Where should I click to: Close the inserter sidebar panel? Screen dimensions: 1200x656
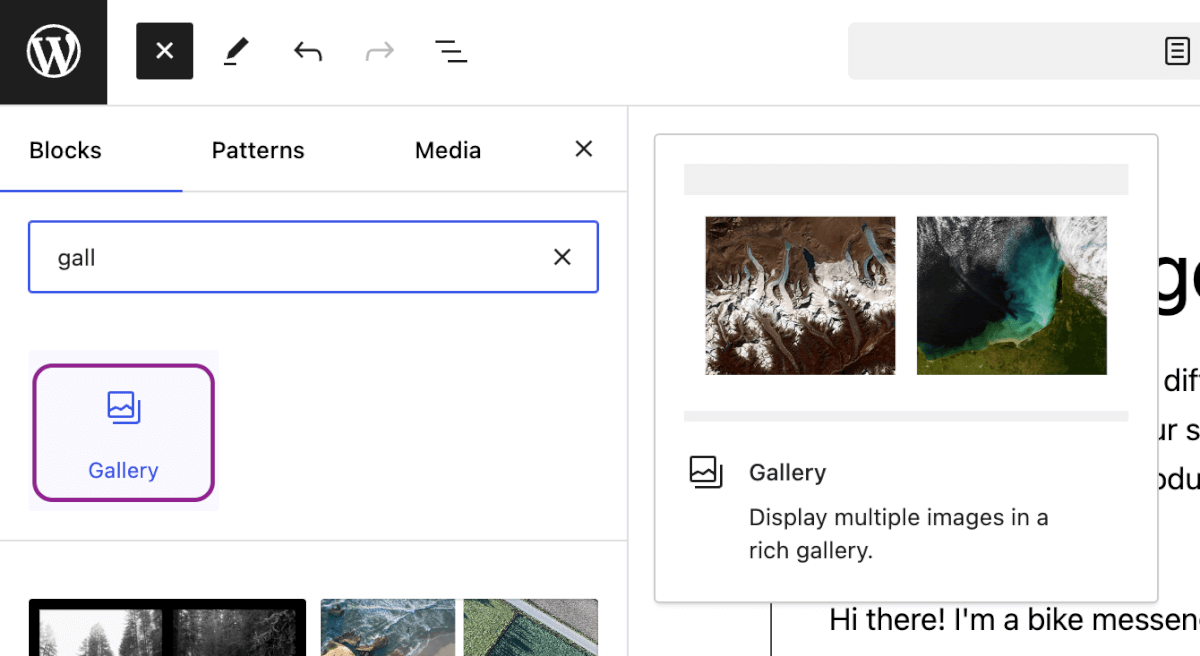[x=583, y=148]
